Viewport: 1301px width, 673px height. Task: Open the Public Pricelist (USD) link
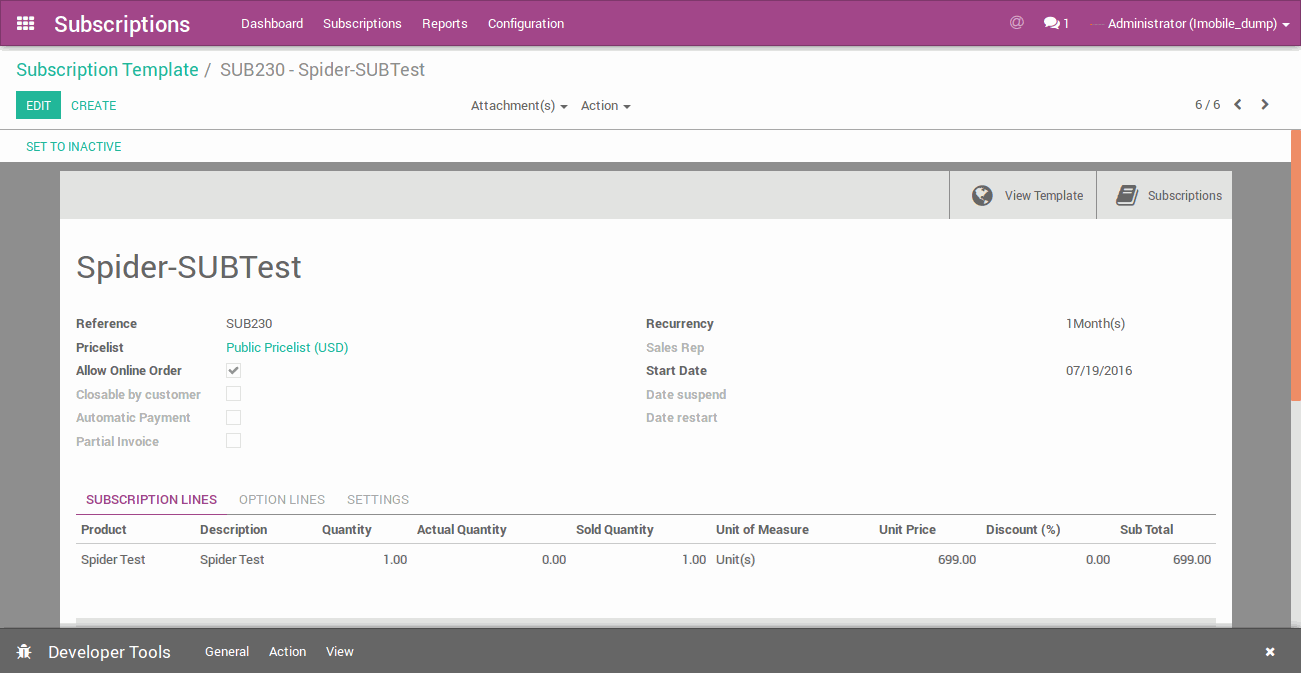[287, 348]
